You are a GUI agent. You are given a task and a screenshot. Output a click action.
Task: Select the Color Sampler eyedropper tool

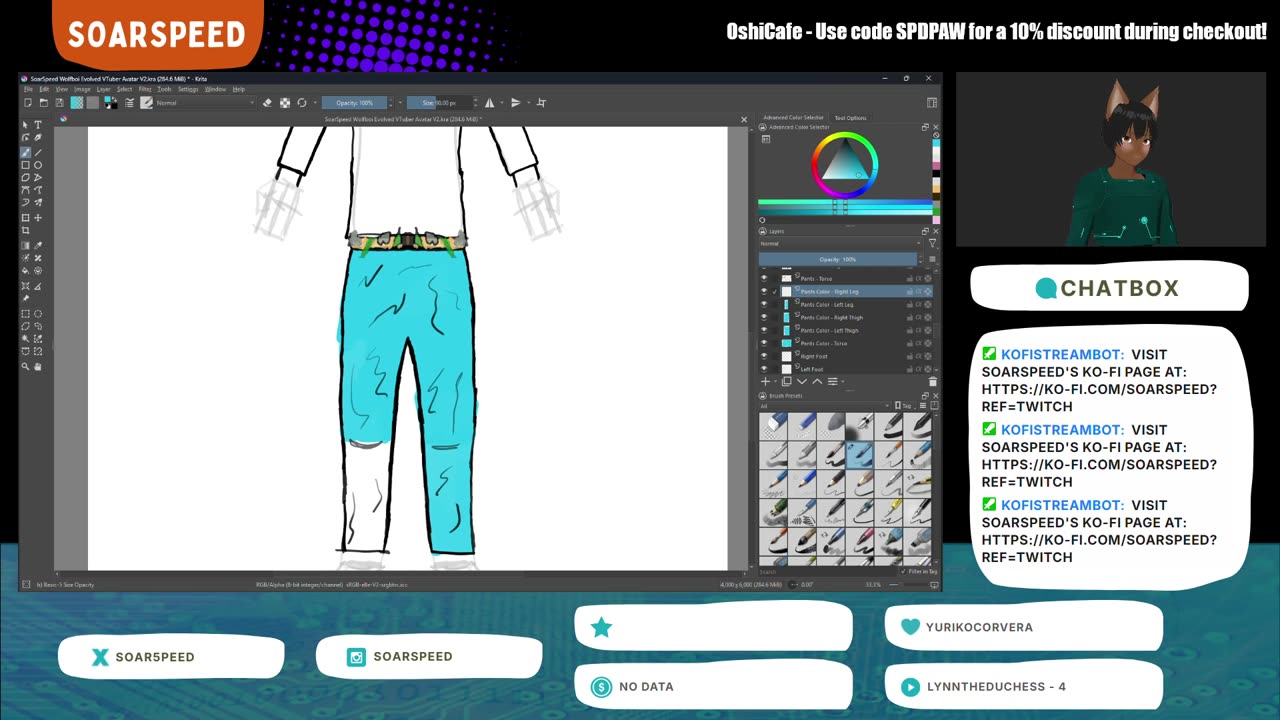tap(38, 245)
